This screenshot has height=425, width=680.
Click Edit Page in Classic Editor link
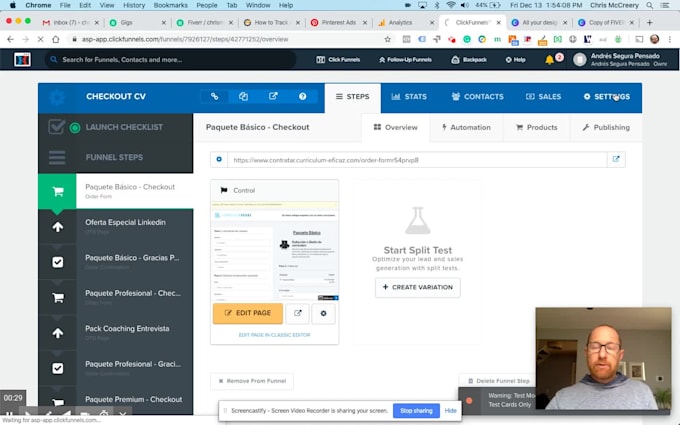coord(274,335)
